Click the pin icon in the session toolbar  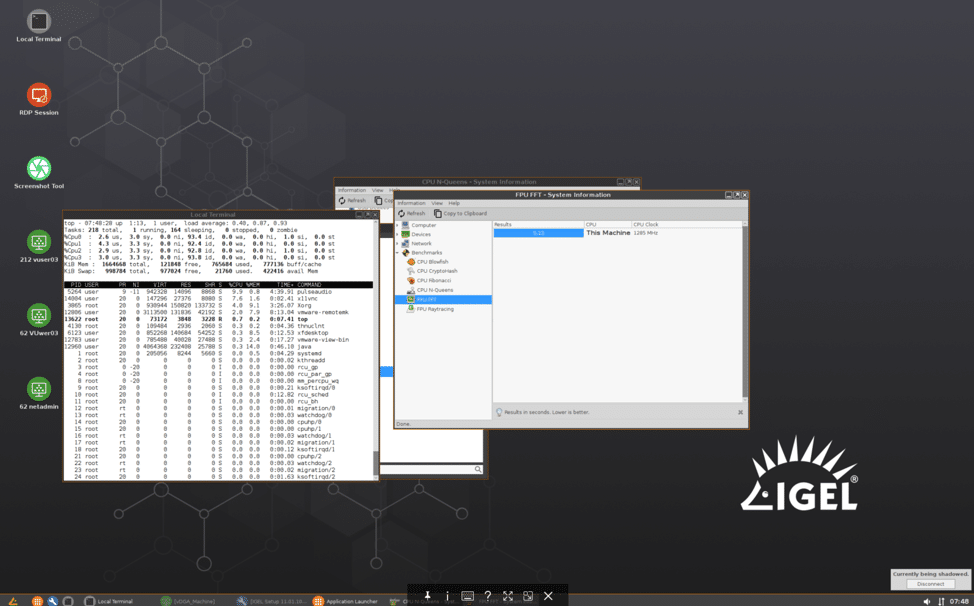coord(427,596)
